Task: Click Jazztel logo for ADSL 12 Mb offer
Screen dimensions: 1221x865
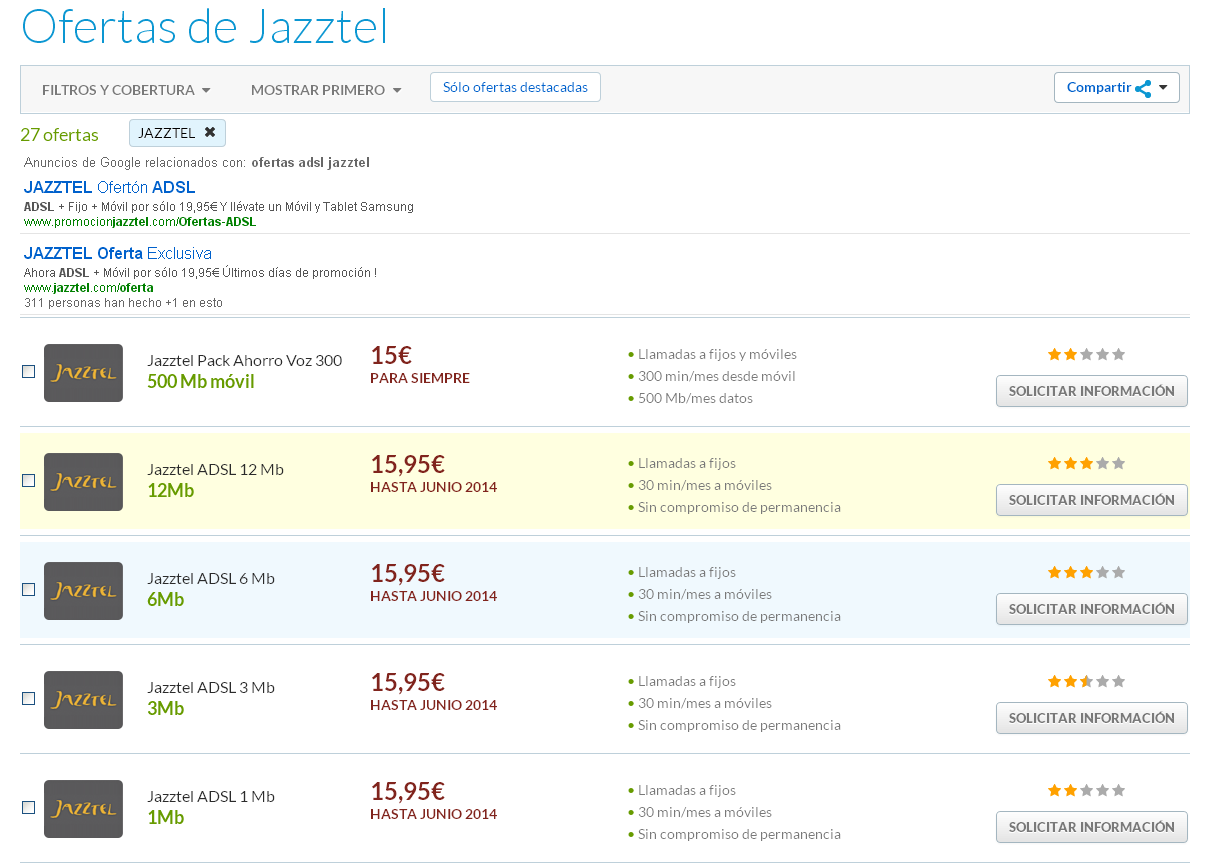Action: 83,482
